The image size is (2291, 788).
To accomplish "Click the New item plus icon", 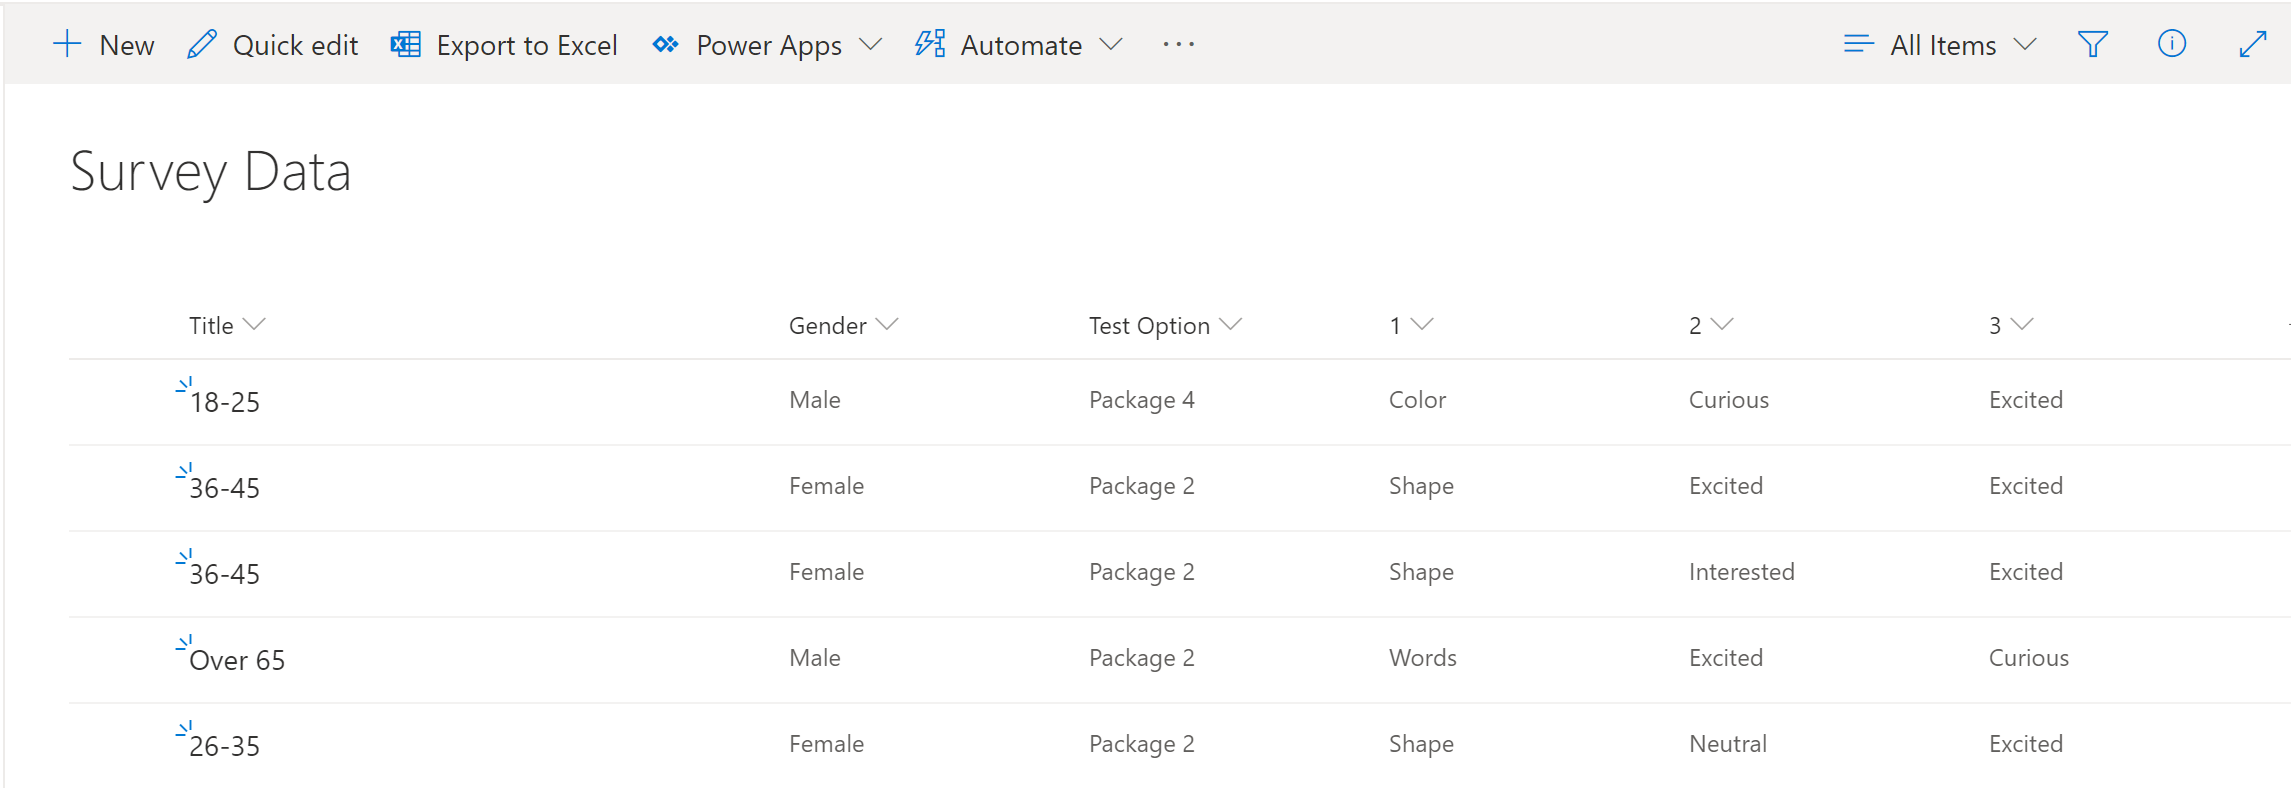I will point(67,44).
